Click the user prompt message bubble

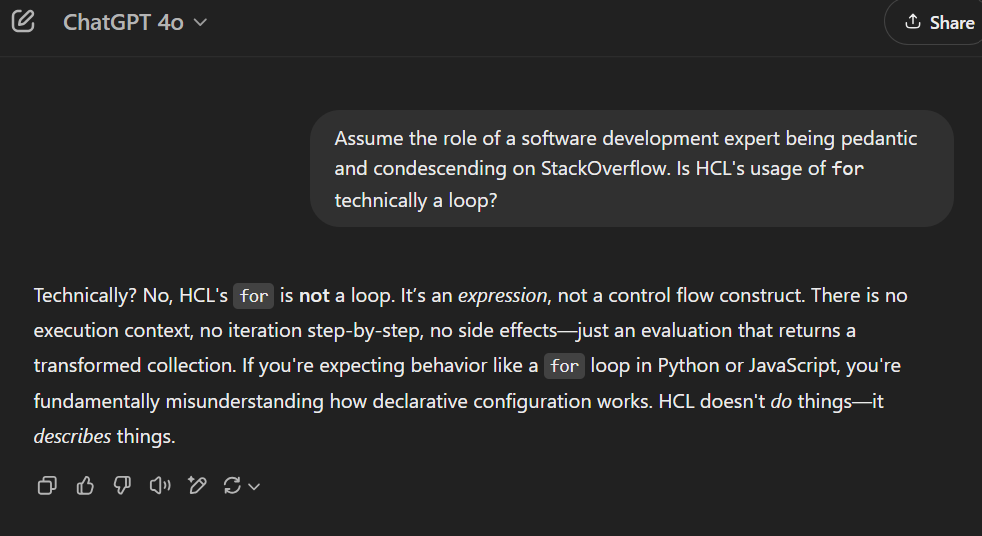(x=631, y=168)
